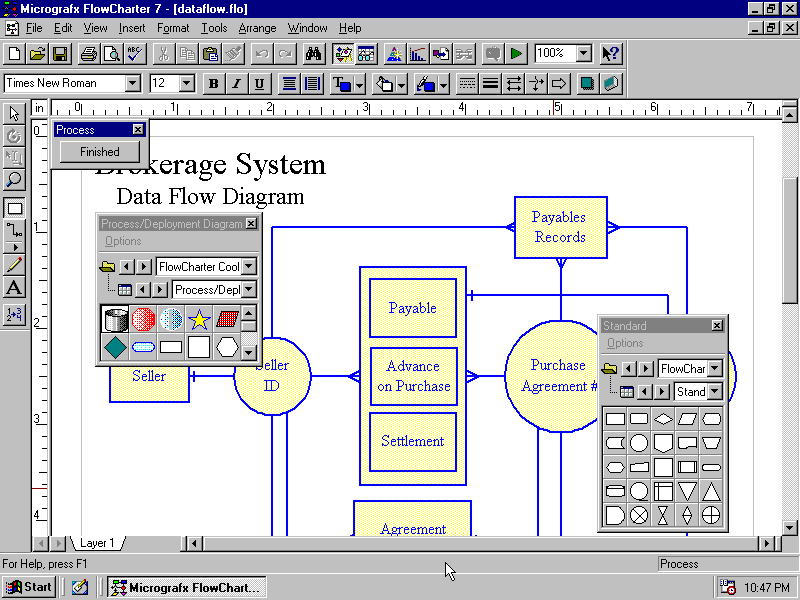Click the text color swatch button
The width and height of the screenshot is (800, 600).
pos(341,84)
